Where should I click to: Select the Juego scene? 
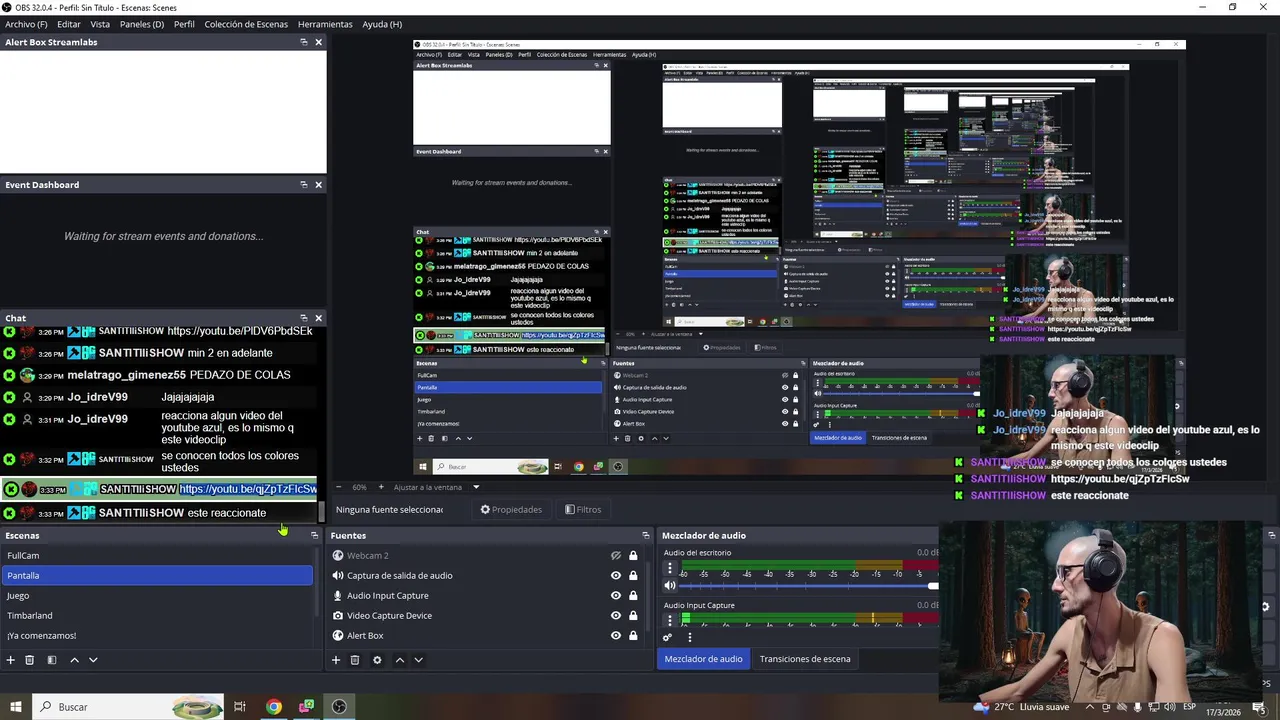pyautogui.click(x=158, y=596)
